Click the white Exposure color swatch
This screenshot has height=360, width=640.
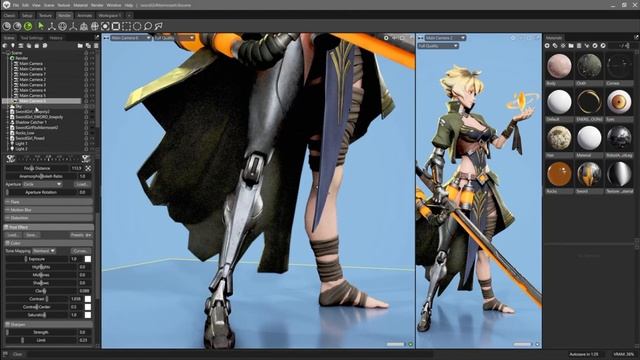point(87,259)
